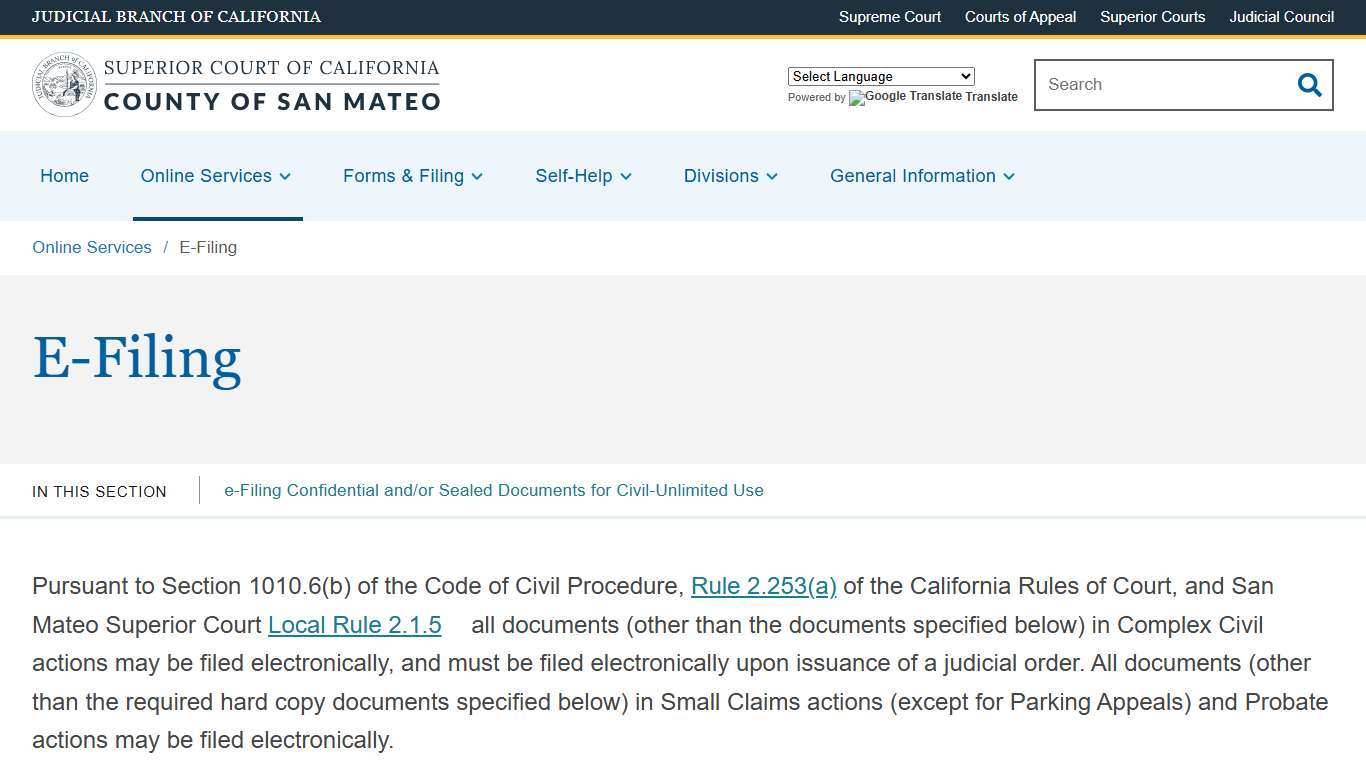The width and height of the screenshot is (1366, 768).
Task: Expand the Self-Help menu chevron
Action: pyautogui.click(x=627, y=177)
